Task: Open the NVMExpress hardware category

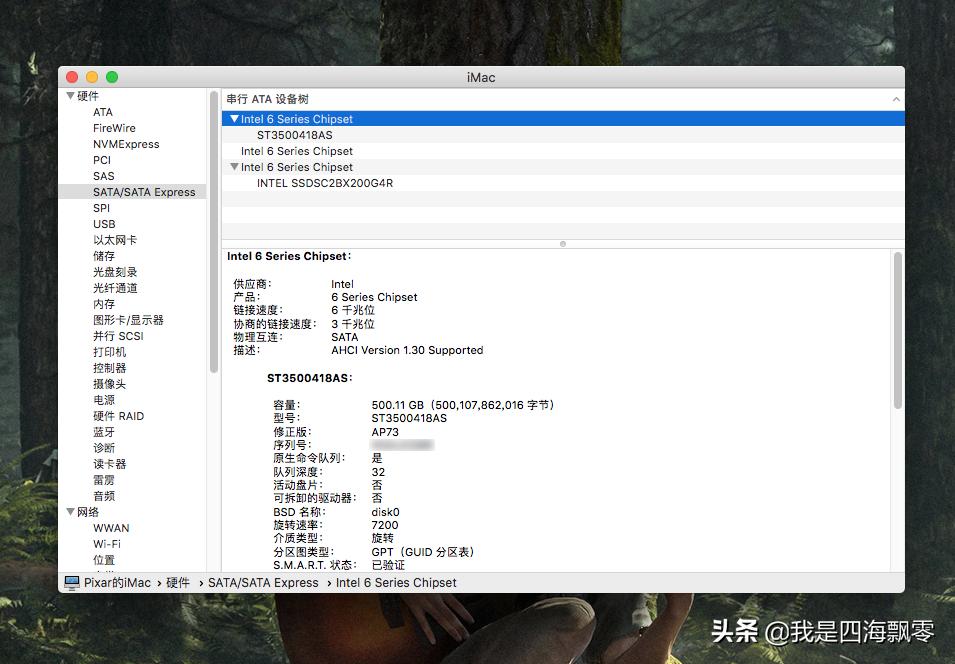Action: pos(125,144)
